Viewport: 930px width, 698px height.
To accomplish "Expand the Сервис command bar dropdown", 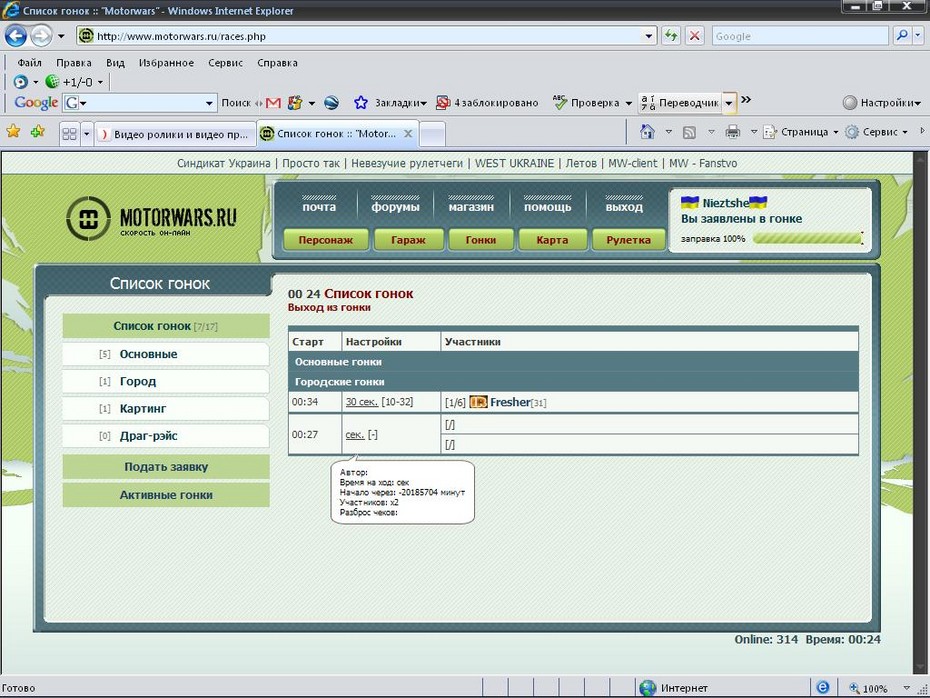I will [878, 132].
